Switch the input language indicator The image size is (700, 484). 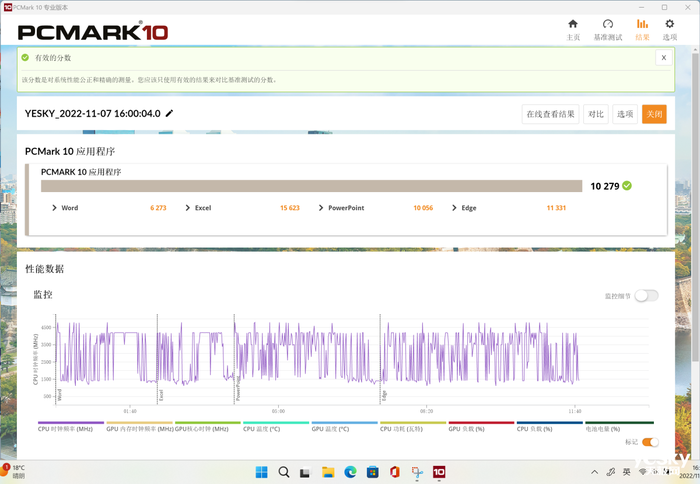point(626,472)
